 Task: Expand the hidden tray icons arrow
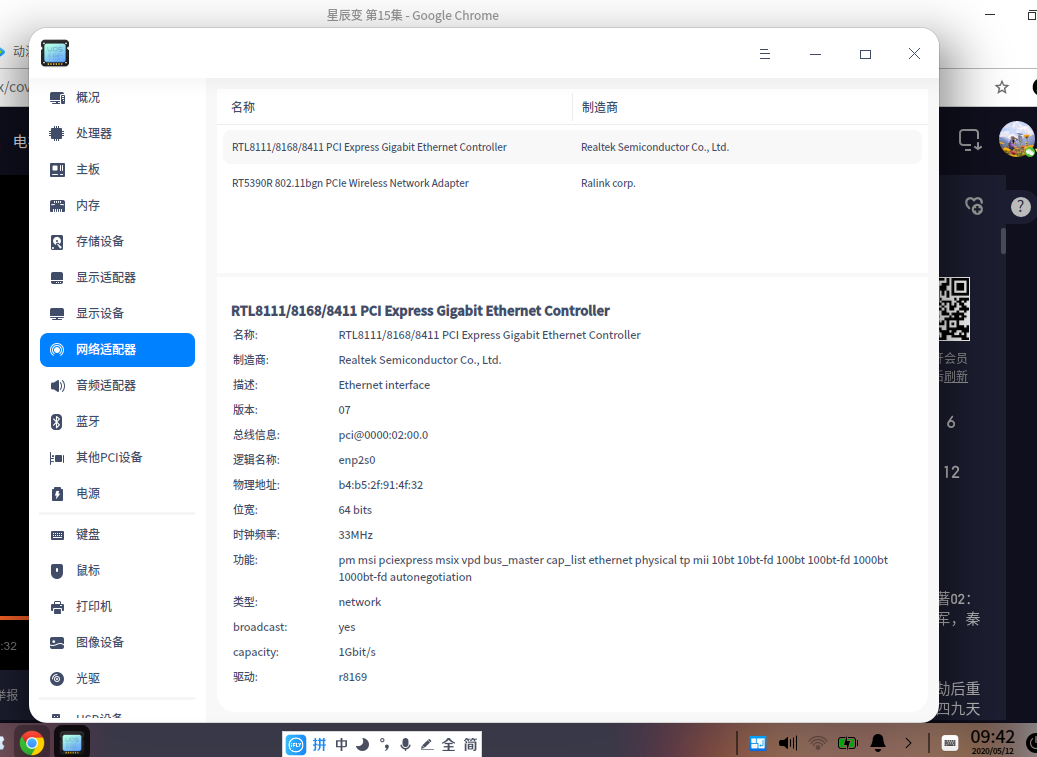[x=908, y=743]
